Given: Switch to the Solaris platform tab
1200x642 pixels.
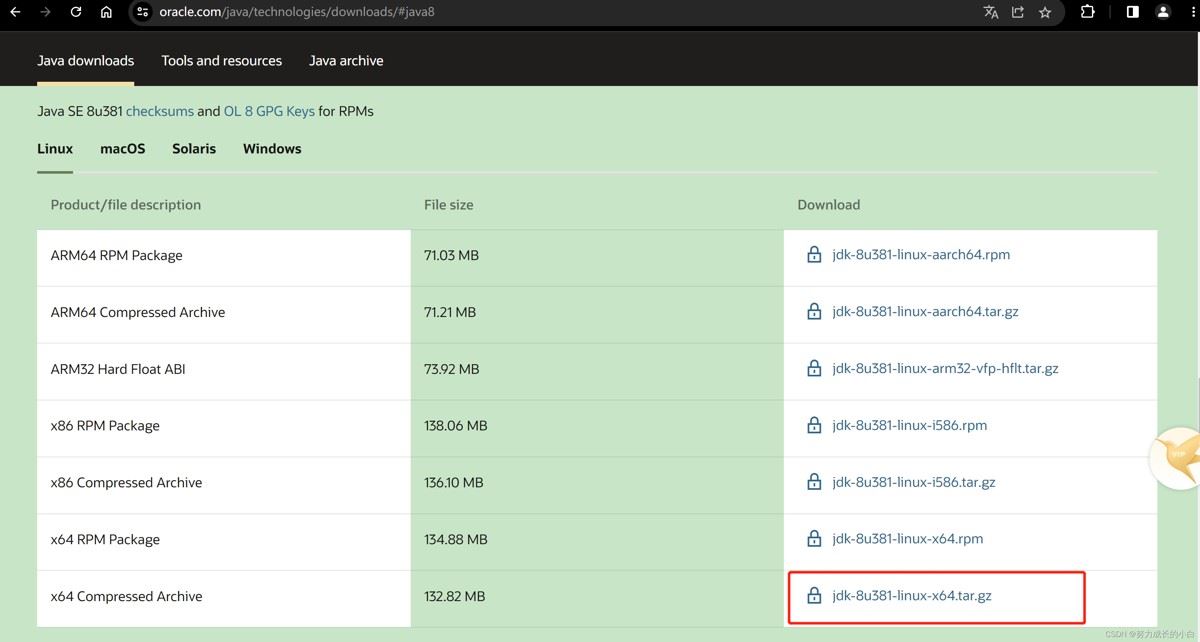Looking at the screenshot, I should (194, 149).
